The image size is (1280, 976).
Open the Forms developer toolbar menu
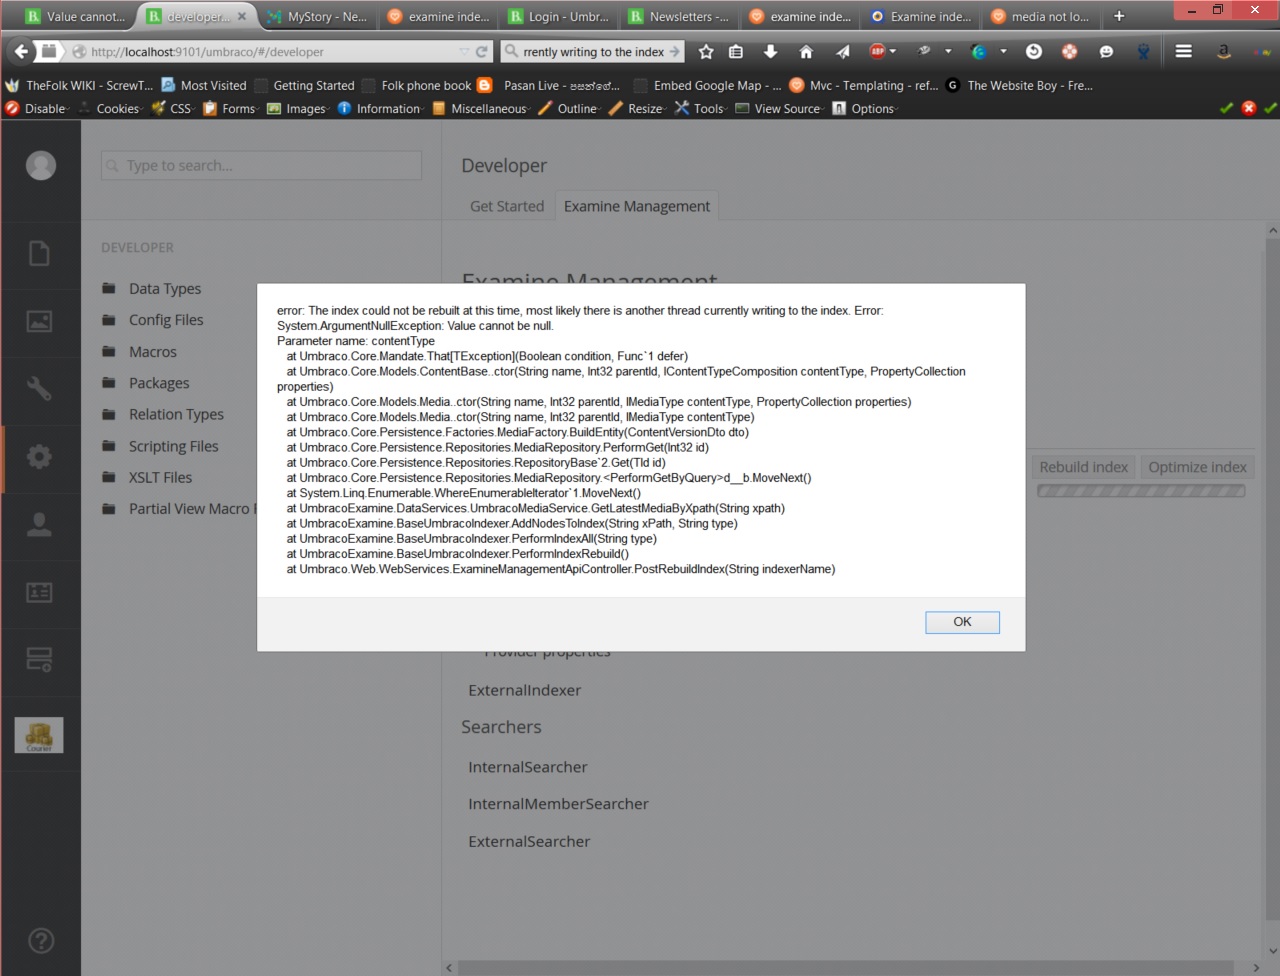pos(231,108)
